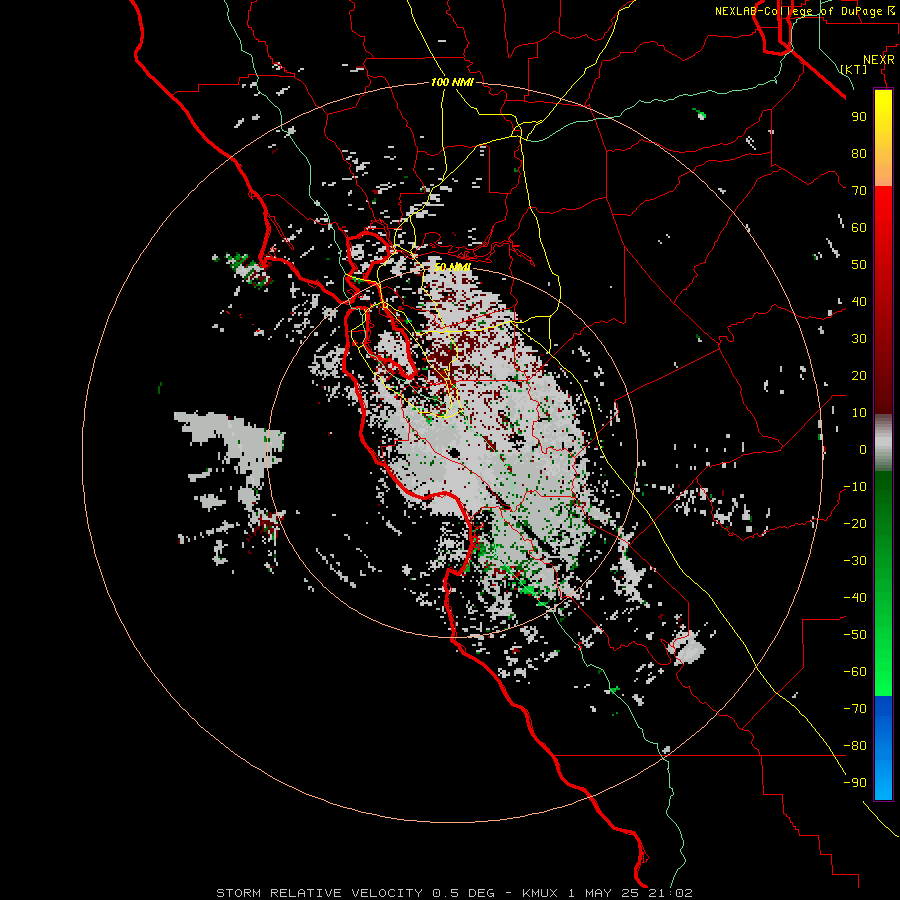The width and height of the screenshot is (900, 900).
Task: Click "STORM RELATIVE VELOCITY" in the bottom caption
Action: (x=321, y=893)
